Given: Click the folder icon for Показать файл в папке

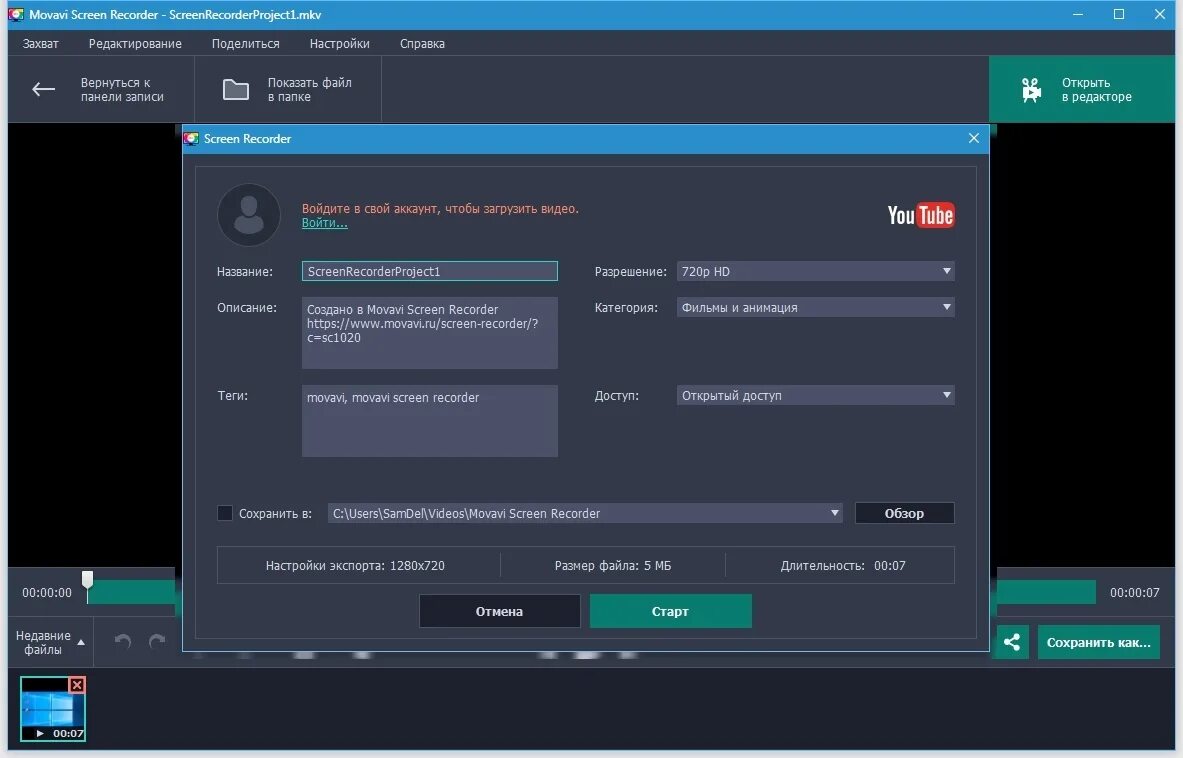Looking at the screenshot, I should tap(235, 89).
